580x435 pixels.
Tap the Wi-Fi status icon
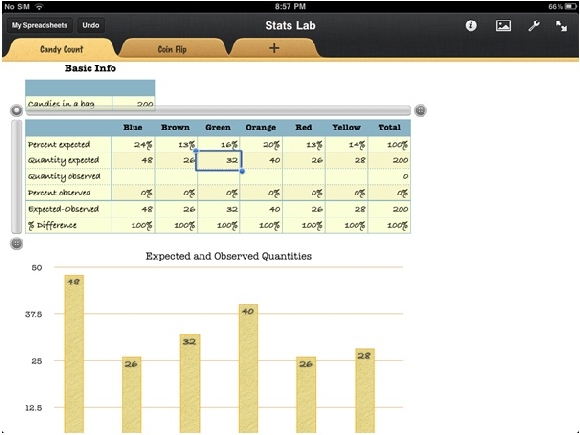pyautogui.click(x=39, y=6)
